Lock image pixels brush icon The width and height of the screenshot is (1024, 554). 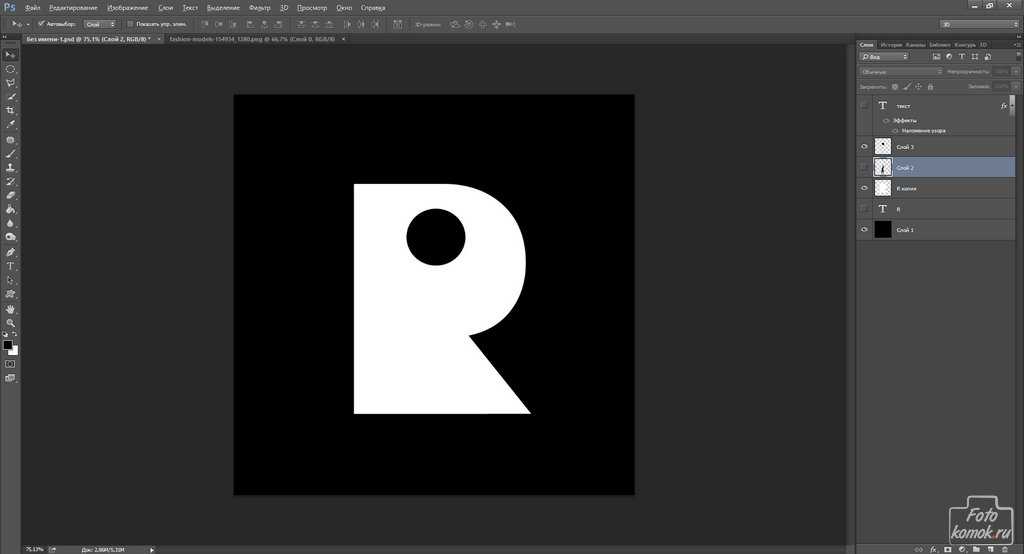906,86
